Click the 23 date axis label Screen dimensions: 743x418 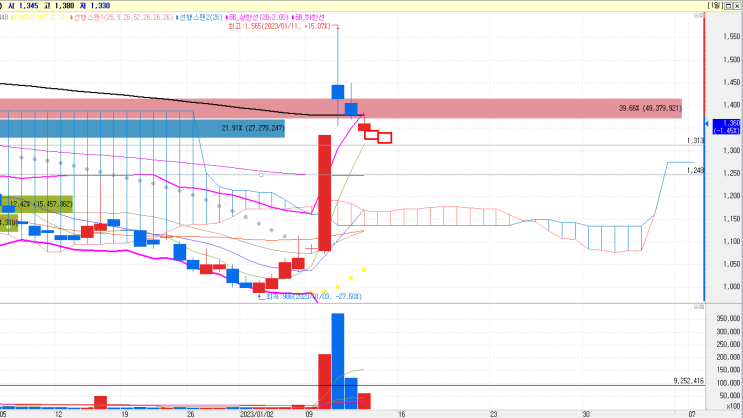click(x=494, y=414)
